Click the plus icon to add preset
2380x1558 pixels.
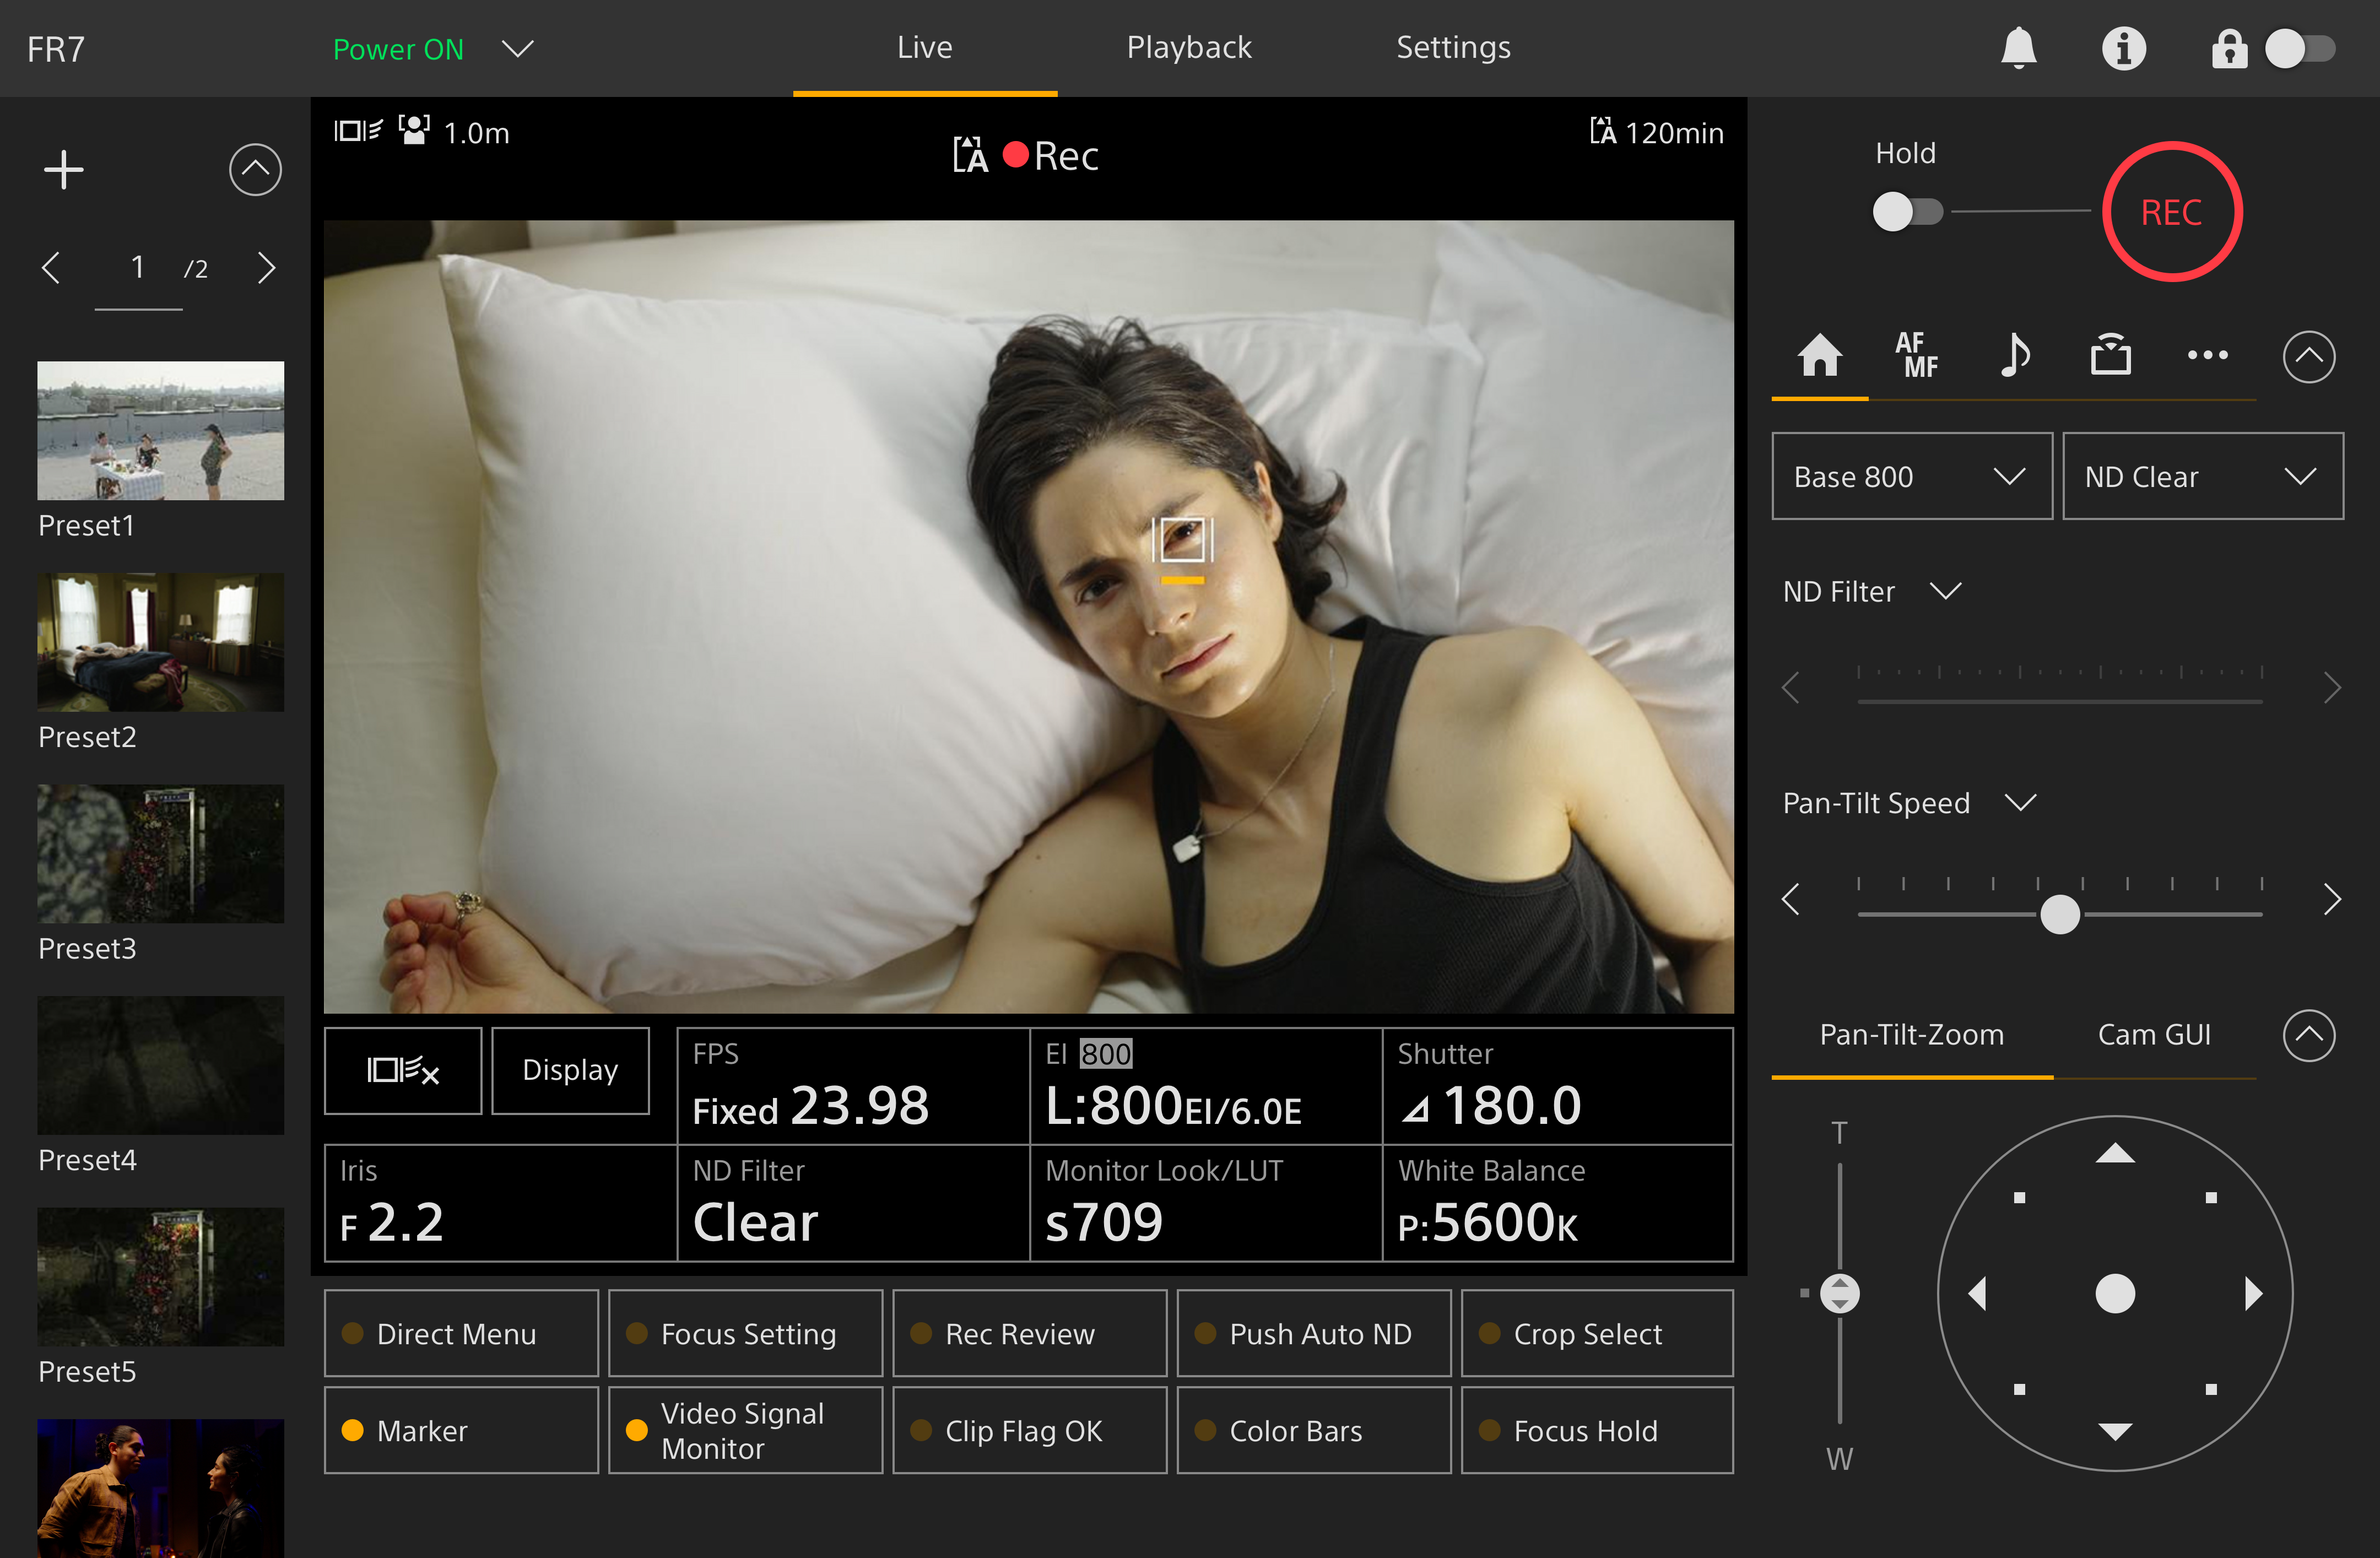(x=64, y=170)
